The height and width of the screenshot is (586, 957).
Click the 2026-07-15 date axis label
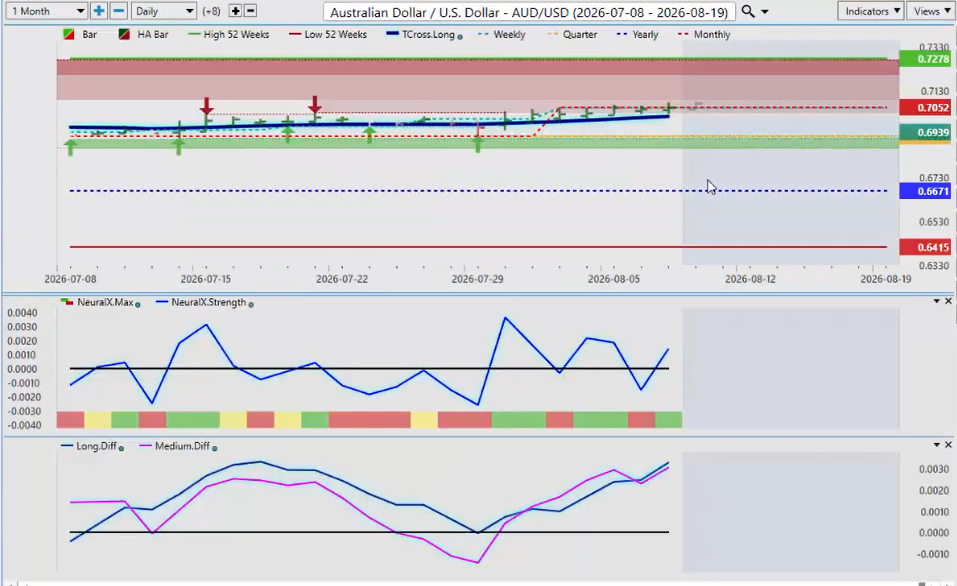tap(206, 279)
